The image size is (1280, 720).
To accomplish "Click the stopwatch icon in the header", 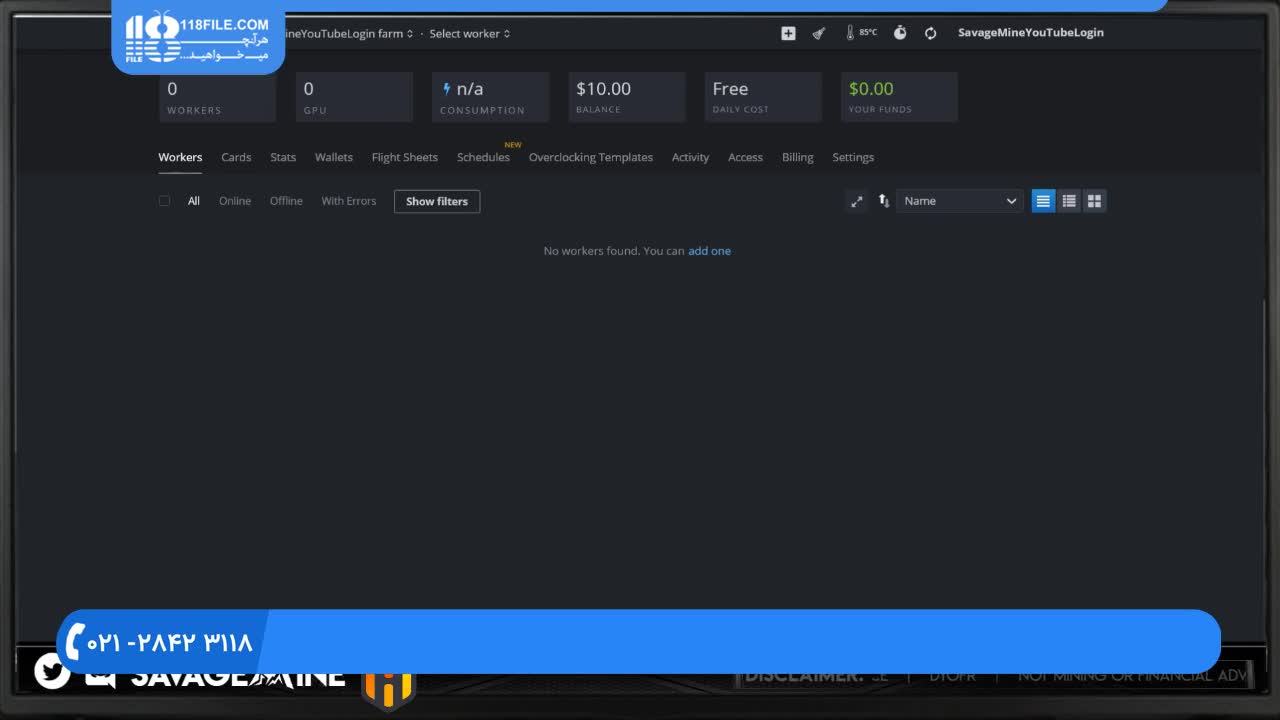I will point(900,33).
